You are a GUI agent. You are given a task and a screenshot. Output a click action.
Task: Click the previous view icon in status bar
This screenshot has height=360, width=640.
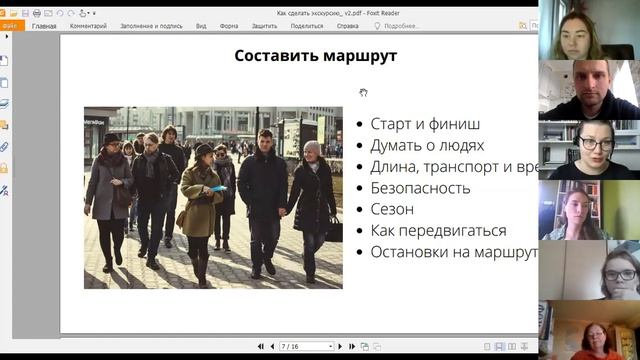coord(365,347)
